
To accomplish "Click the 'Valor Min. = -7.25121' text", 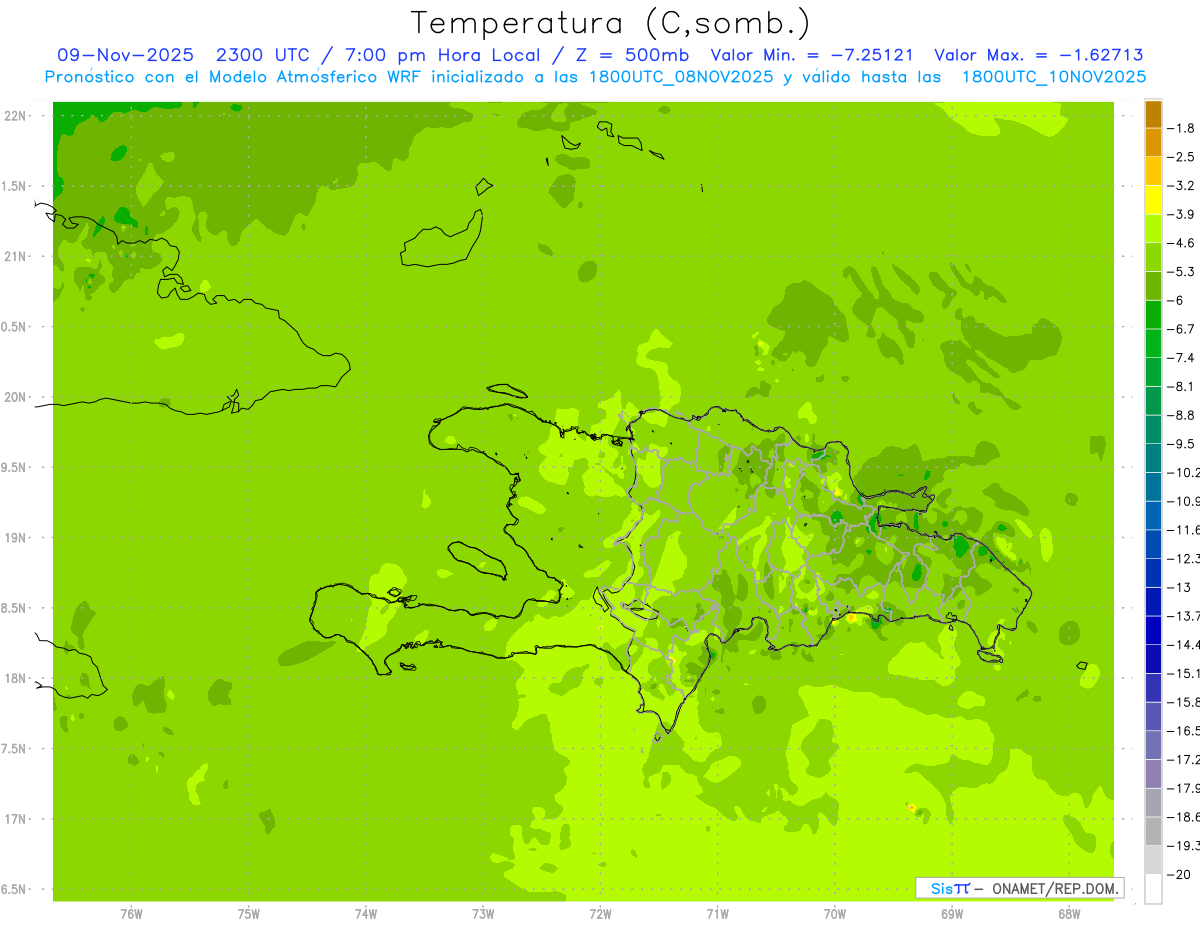I will pyautogui.click(x=812, y=56).
